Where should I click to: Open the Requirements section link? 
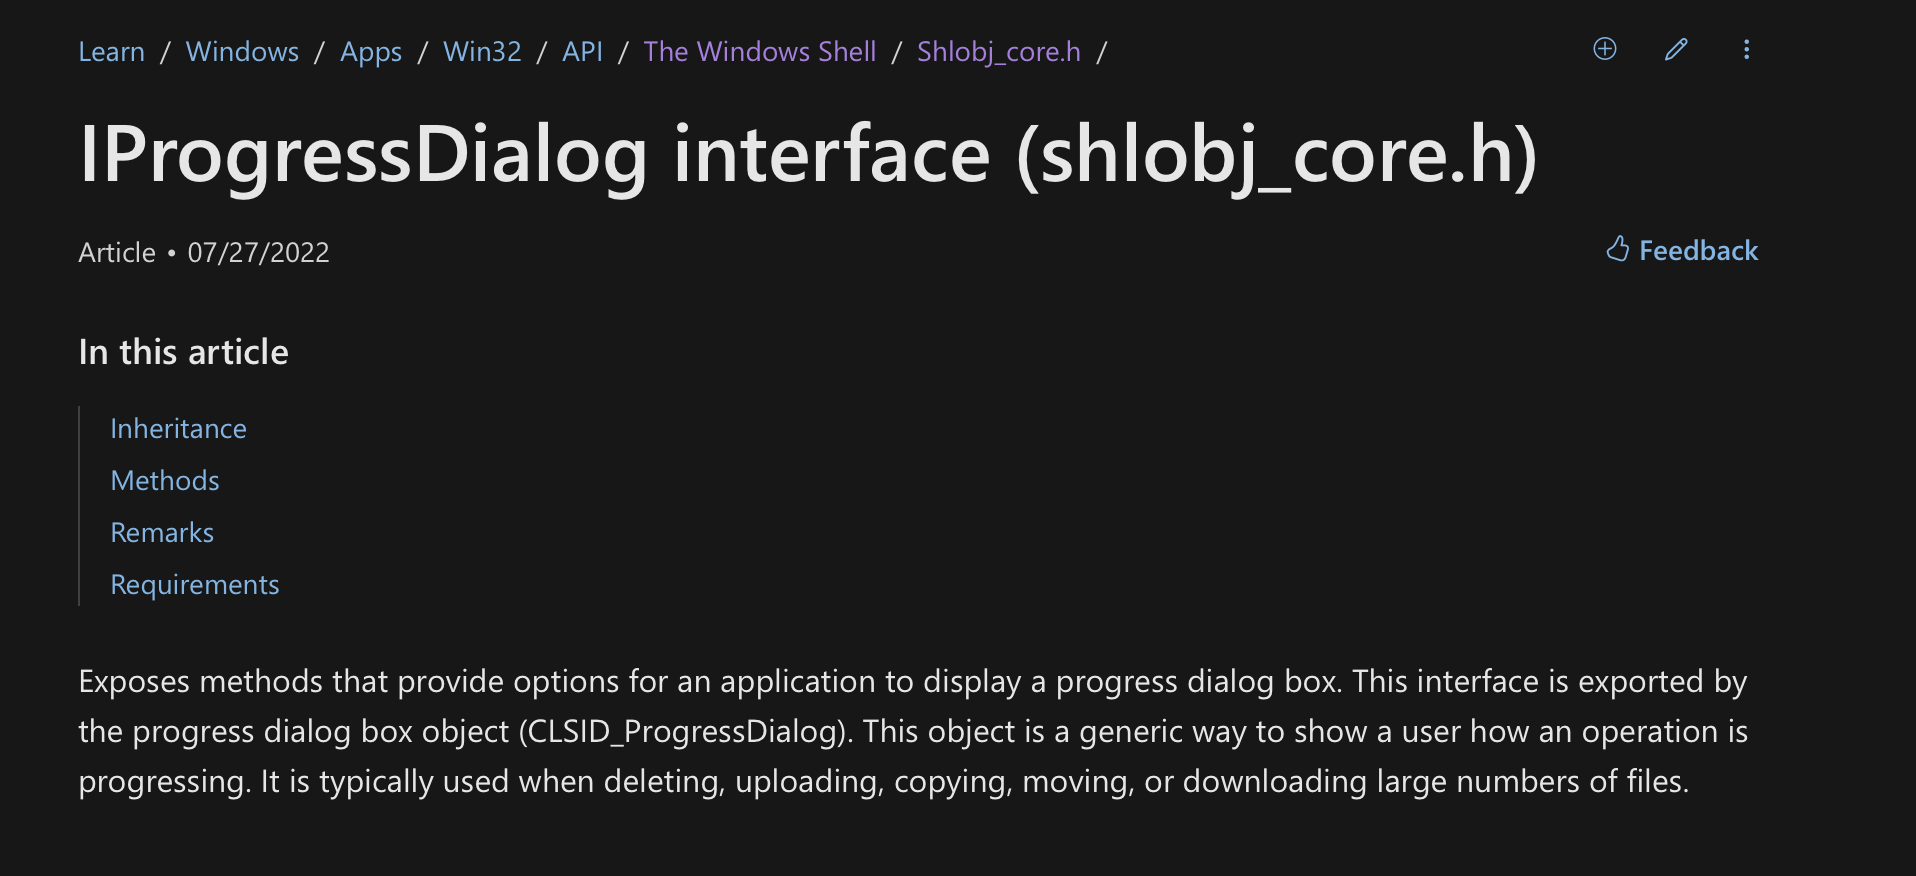195,584
